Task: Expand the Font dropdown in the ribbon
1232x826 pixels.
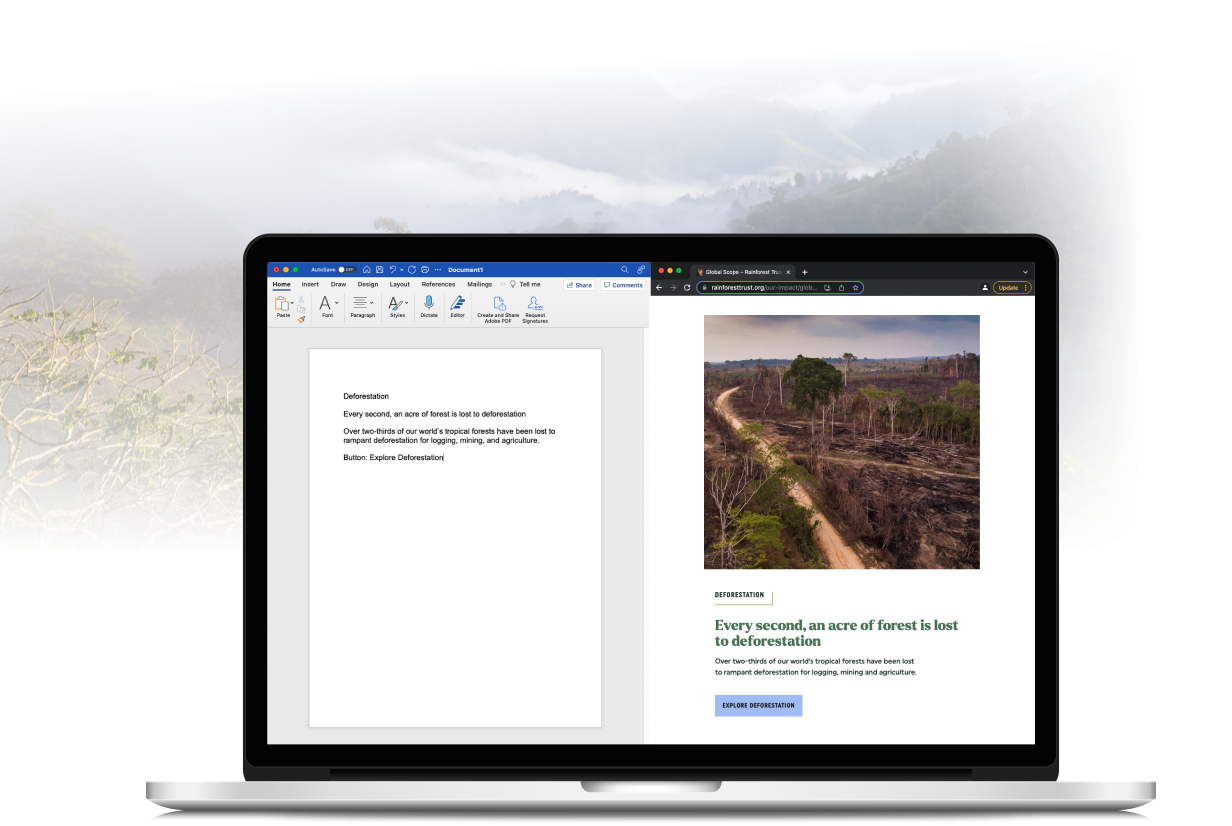Action: pos(336,303)
